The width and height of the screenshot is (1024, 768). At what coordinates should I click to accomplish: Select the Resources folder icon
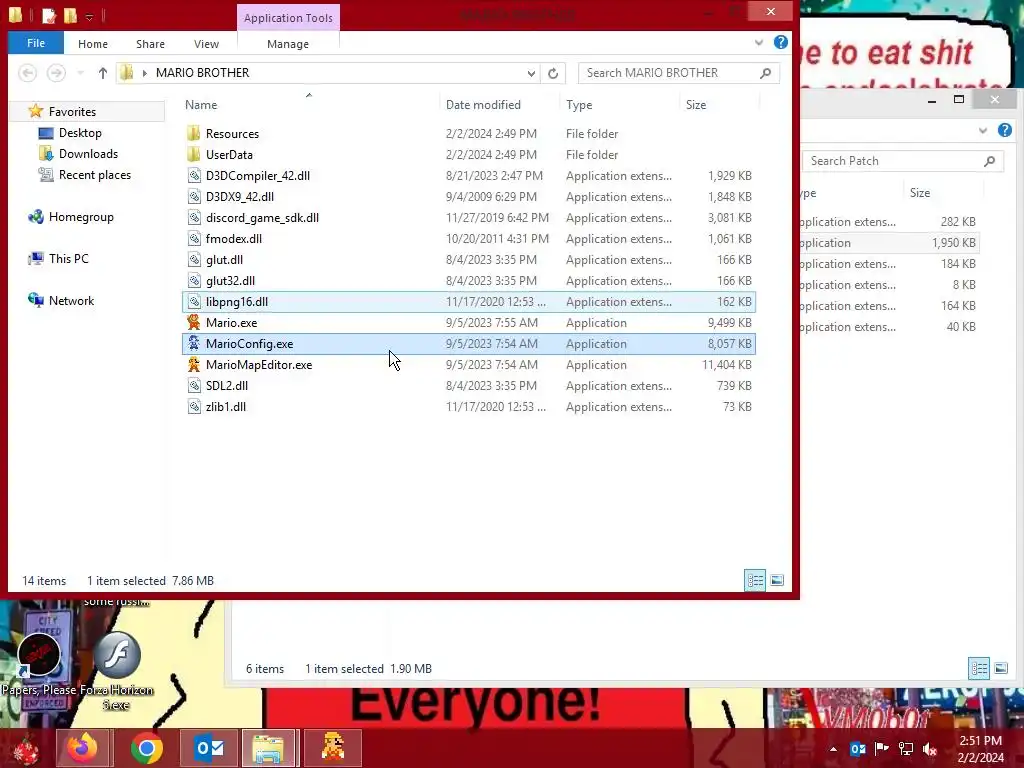click(193, 133)
